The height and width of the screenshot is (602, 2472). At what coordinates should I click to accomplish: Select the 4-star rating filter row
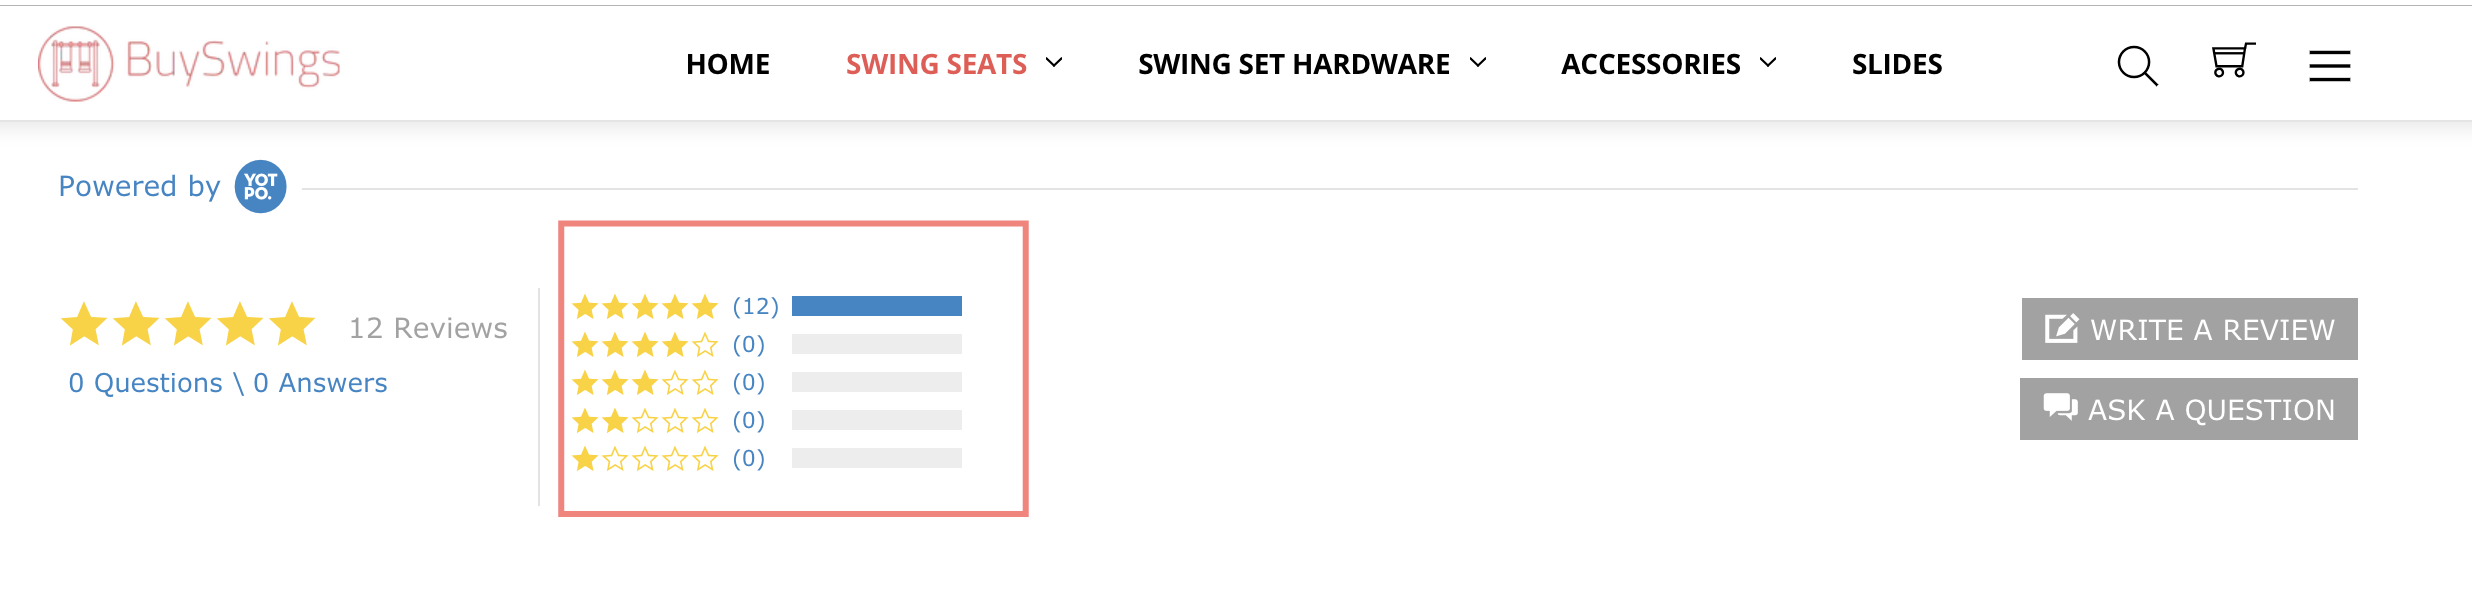[x=645, y=344]
